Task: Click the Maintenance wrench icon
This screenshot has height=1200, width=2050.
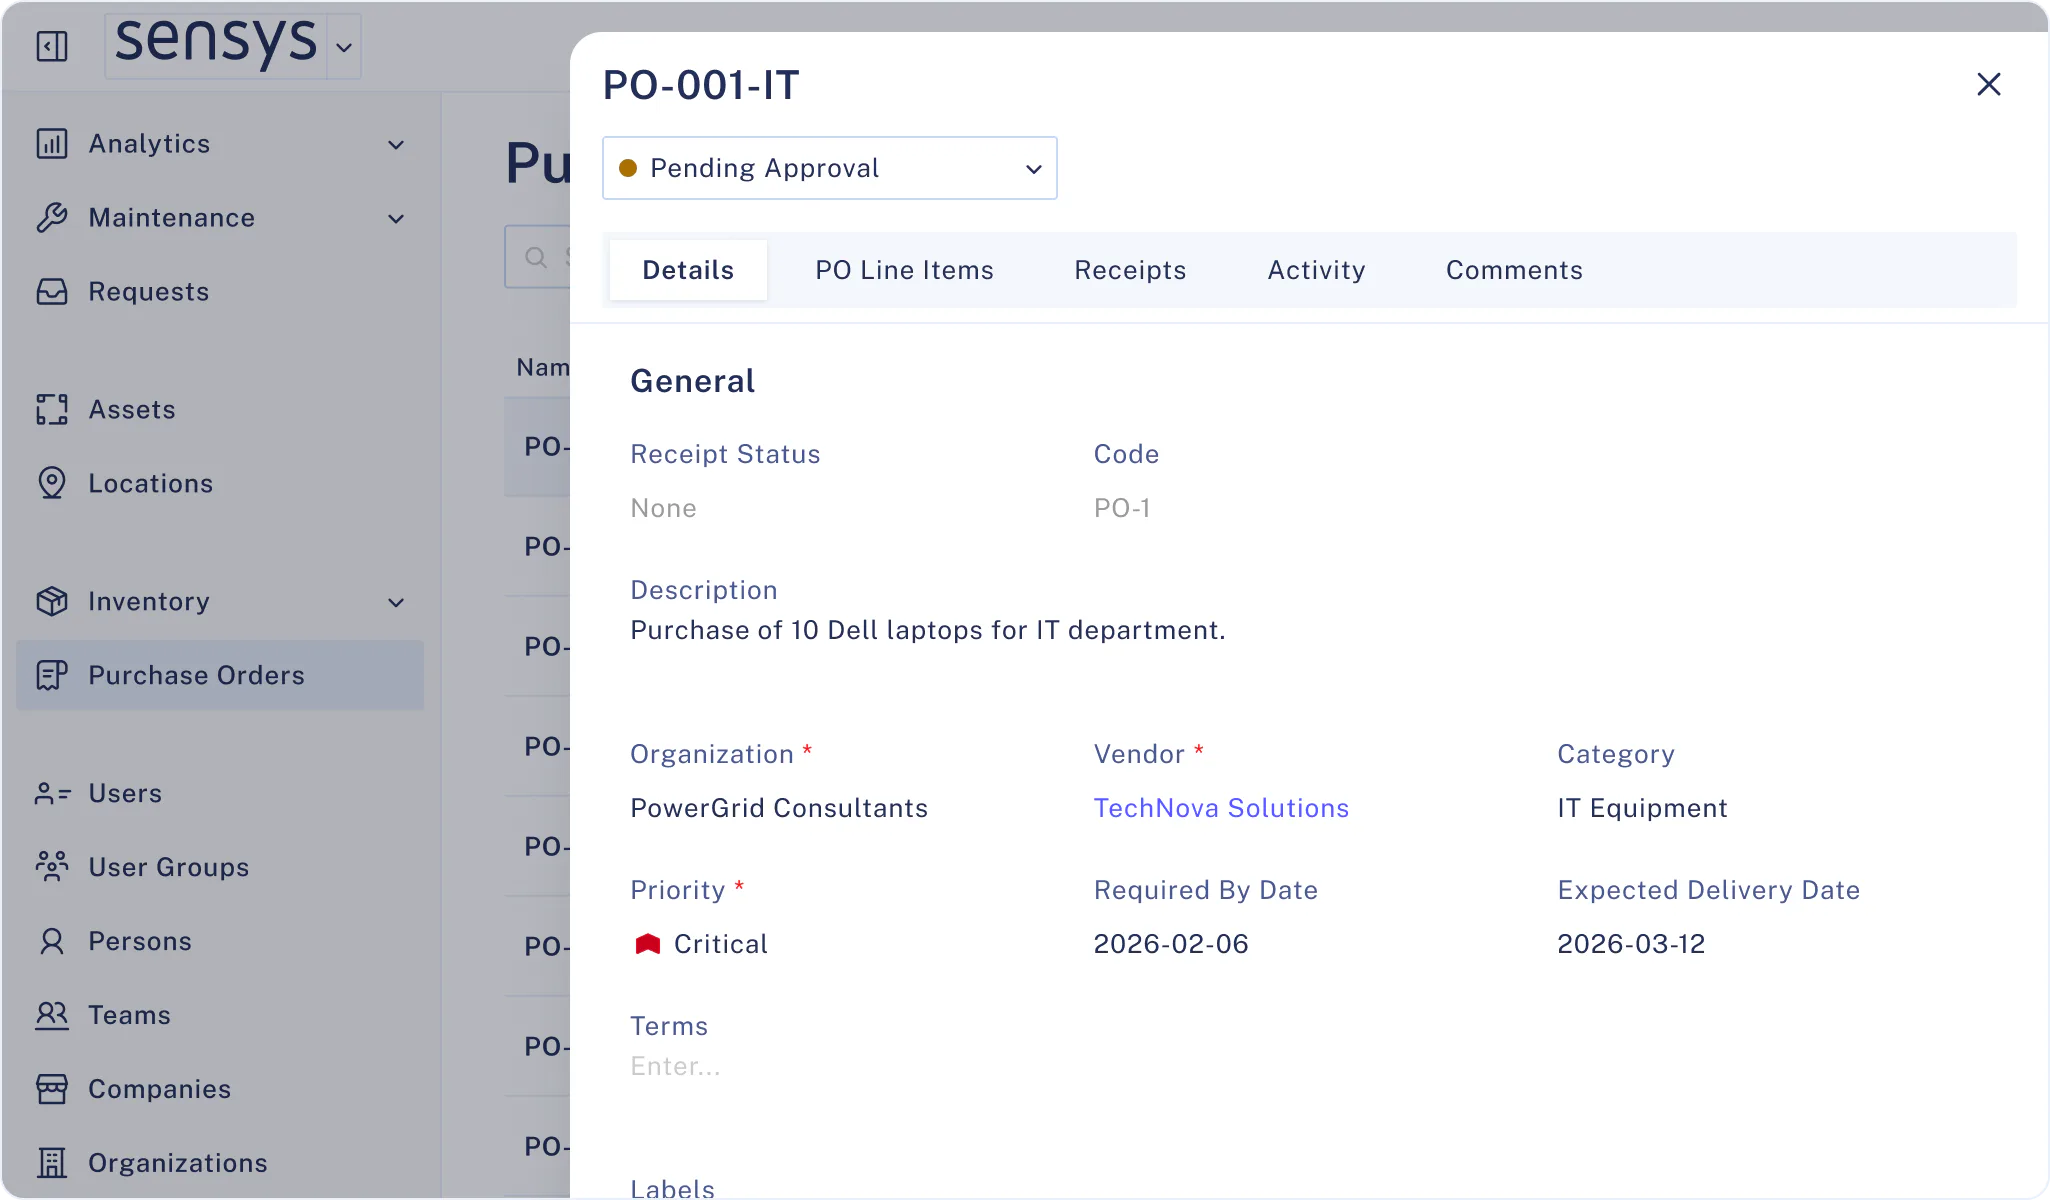Action: (52, 218)
